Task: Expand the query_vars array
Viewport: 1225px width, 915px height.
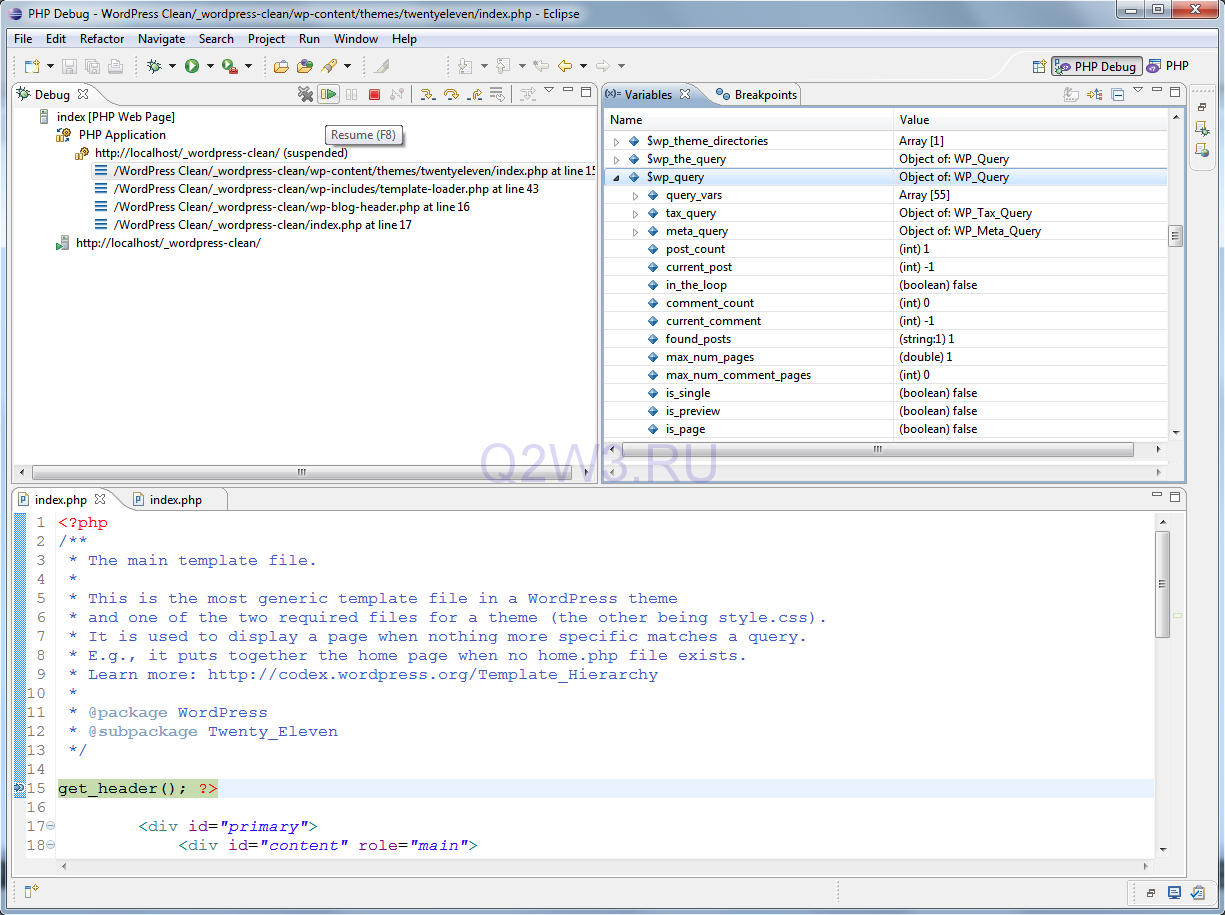Action: pos(635,195)
